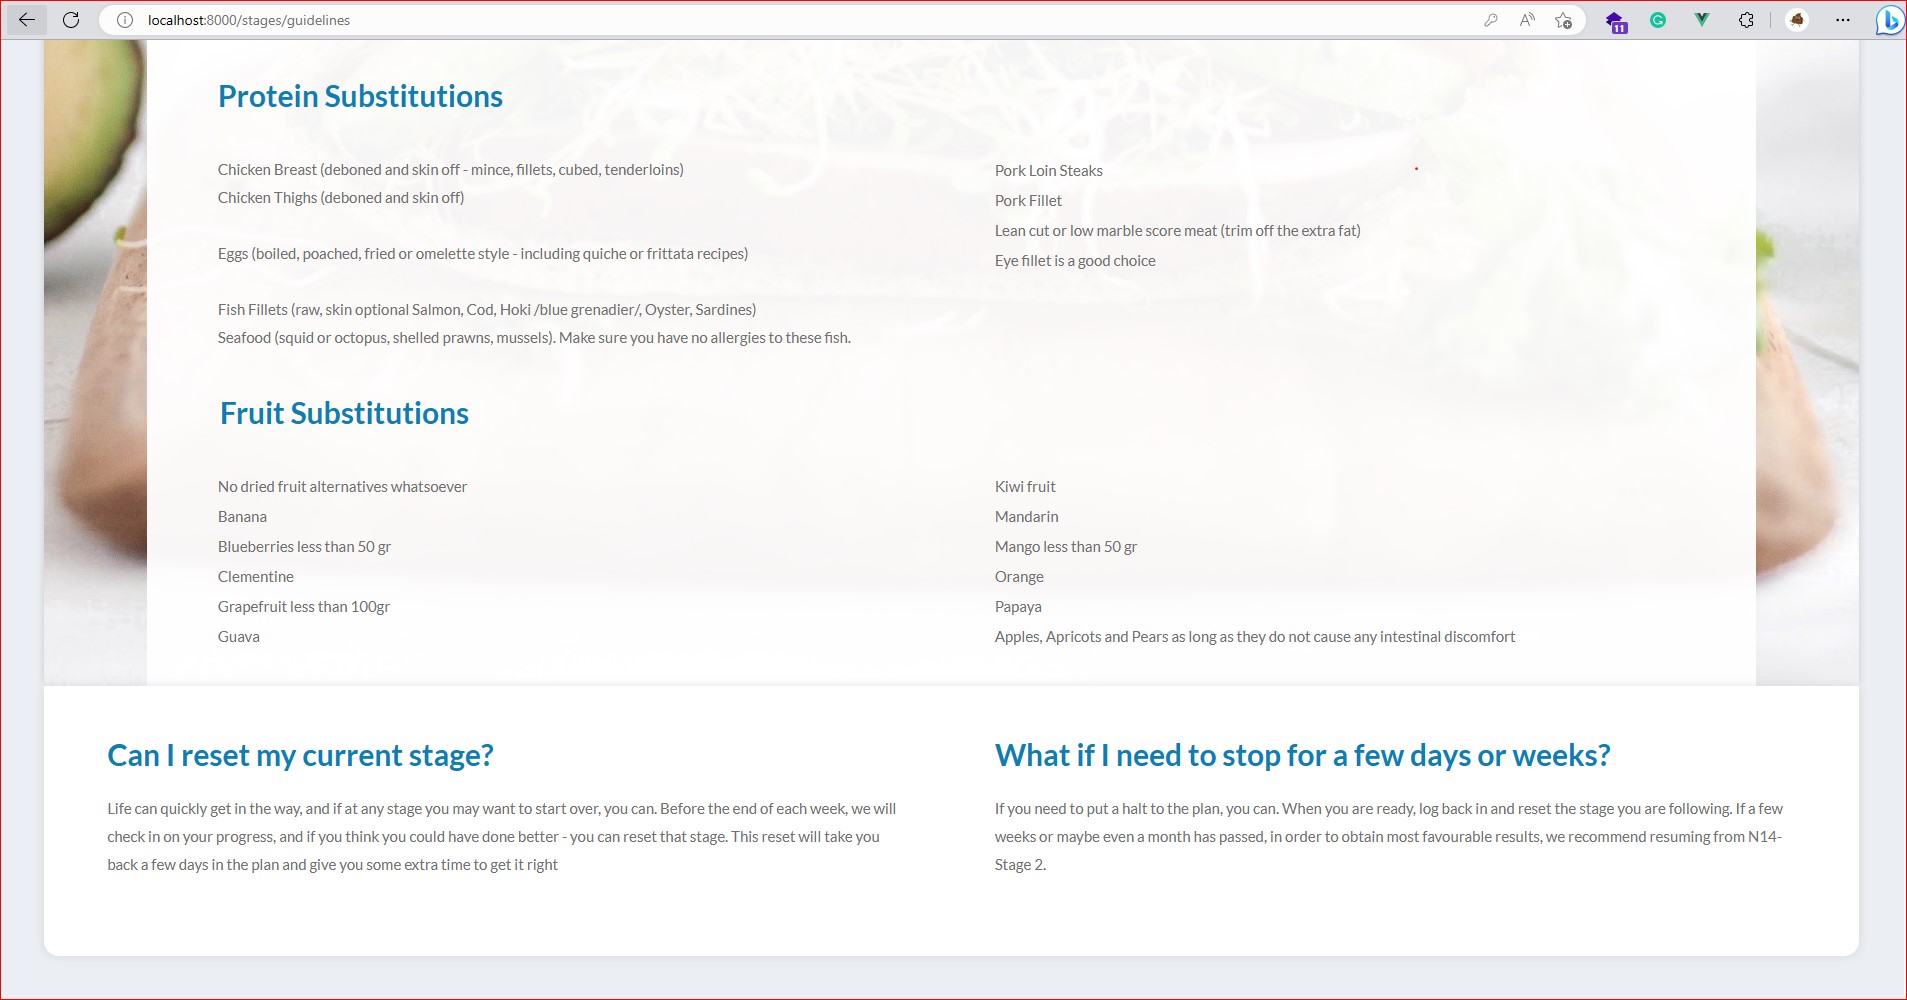Image resolution: width=1907 pixels, height=1000 pixels.
Task: Click the 'Kiwi fruit' list entry
Action: point(1025,487)
